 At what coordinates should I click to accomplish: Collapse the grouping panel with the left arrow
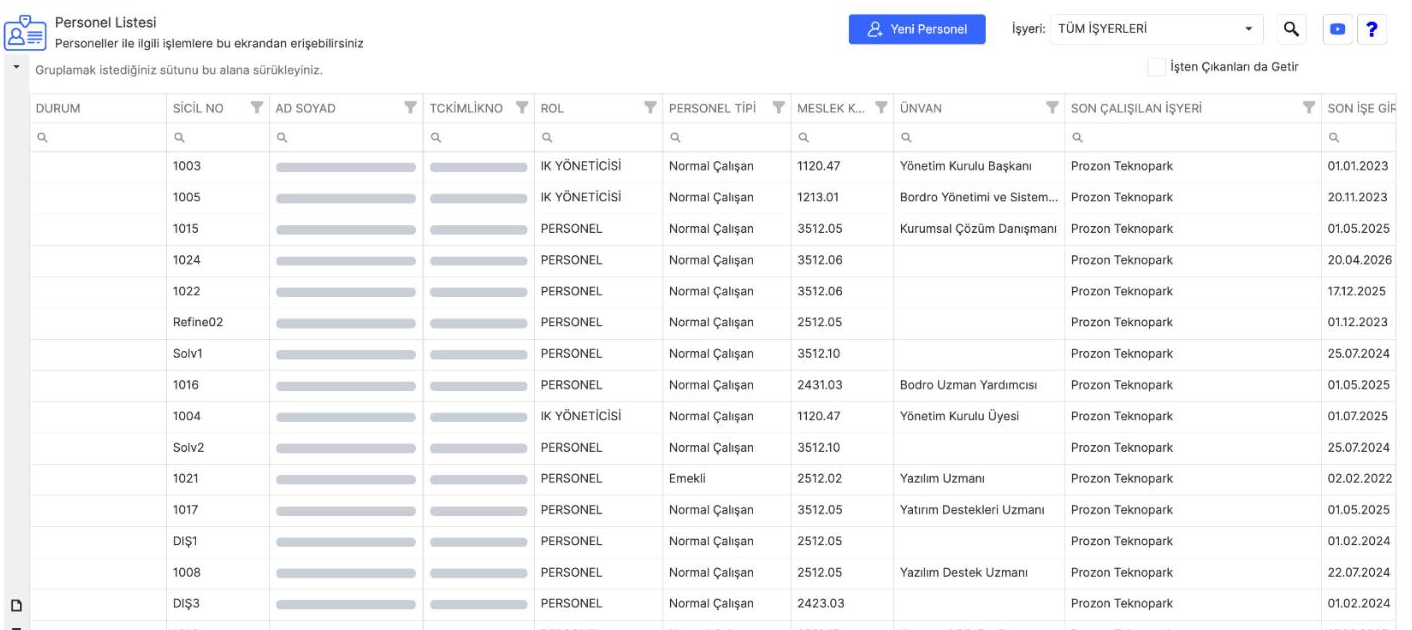(x=15, y=70)
